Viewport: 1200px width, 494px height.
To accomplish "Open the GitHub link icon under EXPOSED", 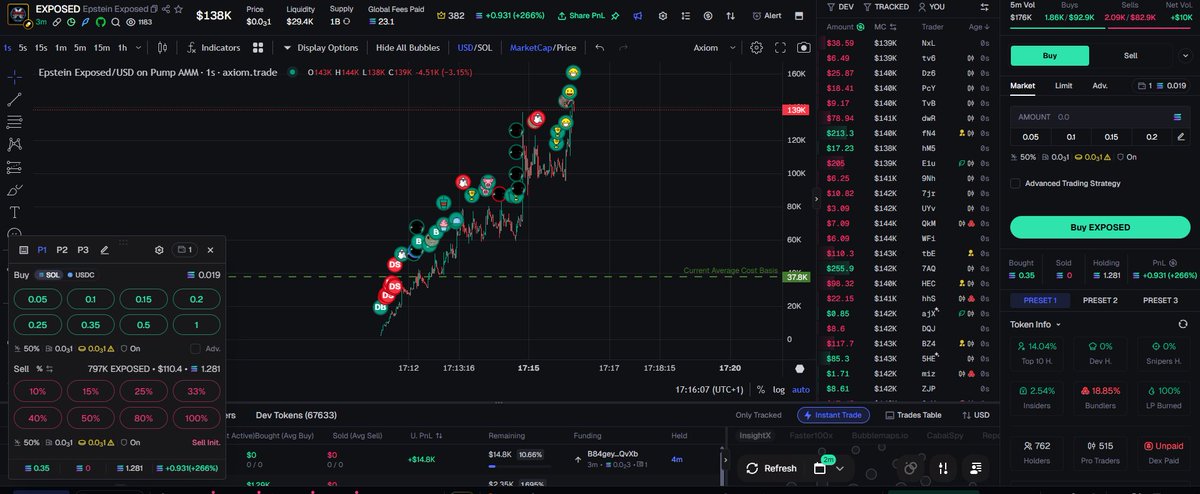I will pyautogui.click(x=100, y=21).
